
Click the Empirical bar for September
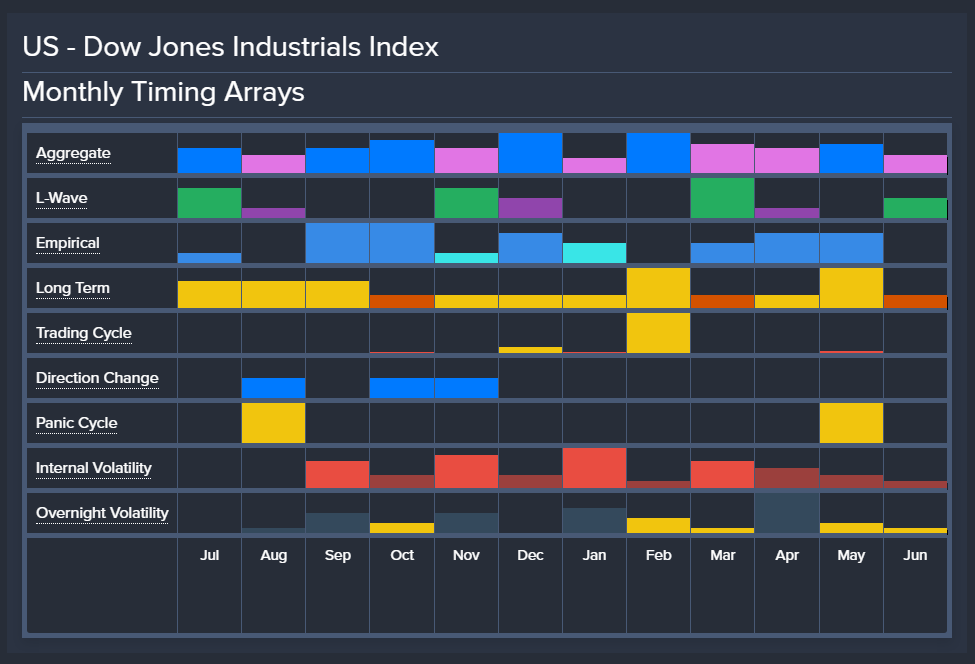(338, 243)
